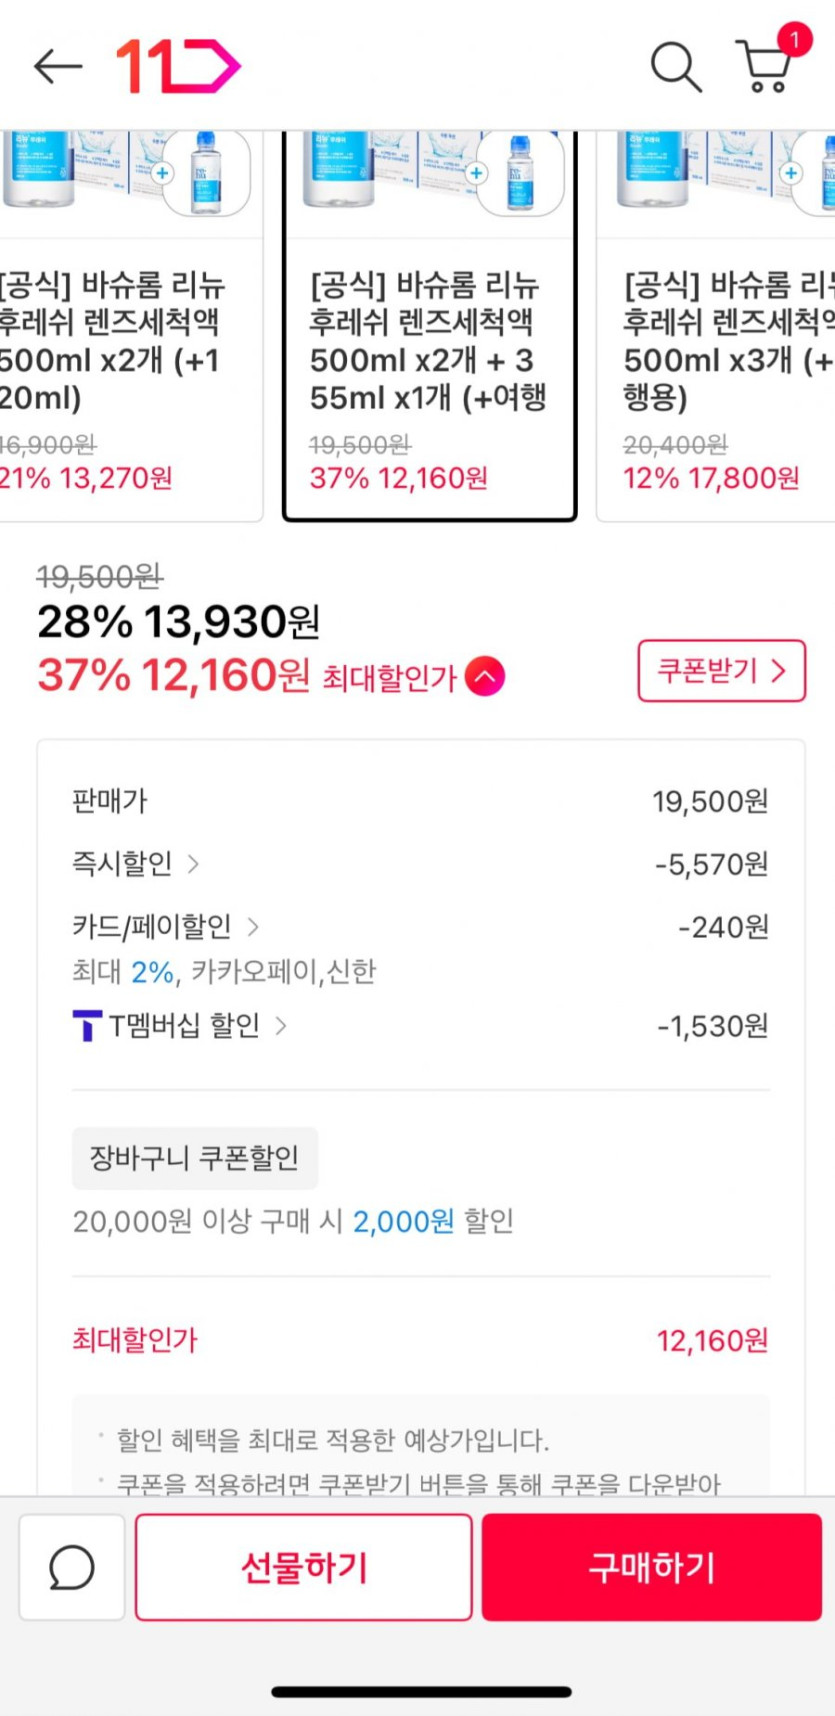Viewport: 835px width, 1716px height.
Task: Tap the plus icon on middle product image
Action: [477, 173]
